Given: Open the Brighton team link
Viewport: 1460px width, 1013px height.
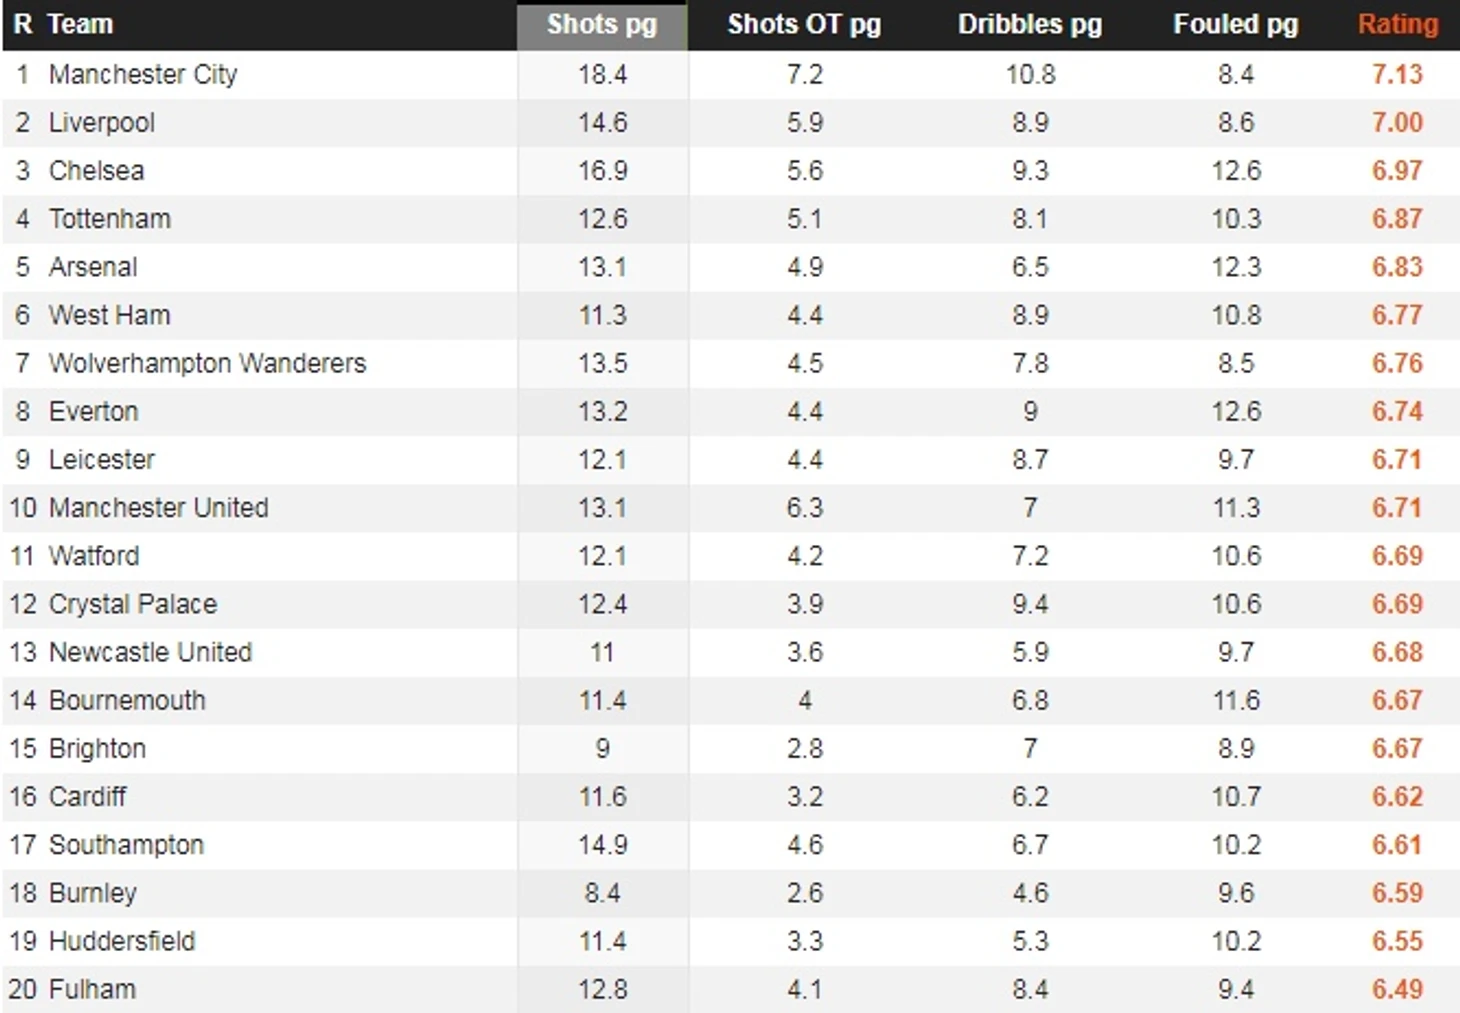Looking at the screenshot, I should [x=98, y=749].
